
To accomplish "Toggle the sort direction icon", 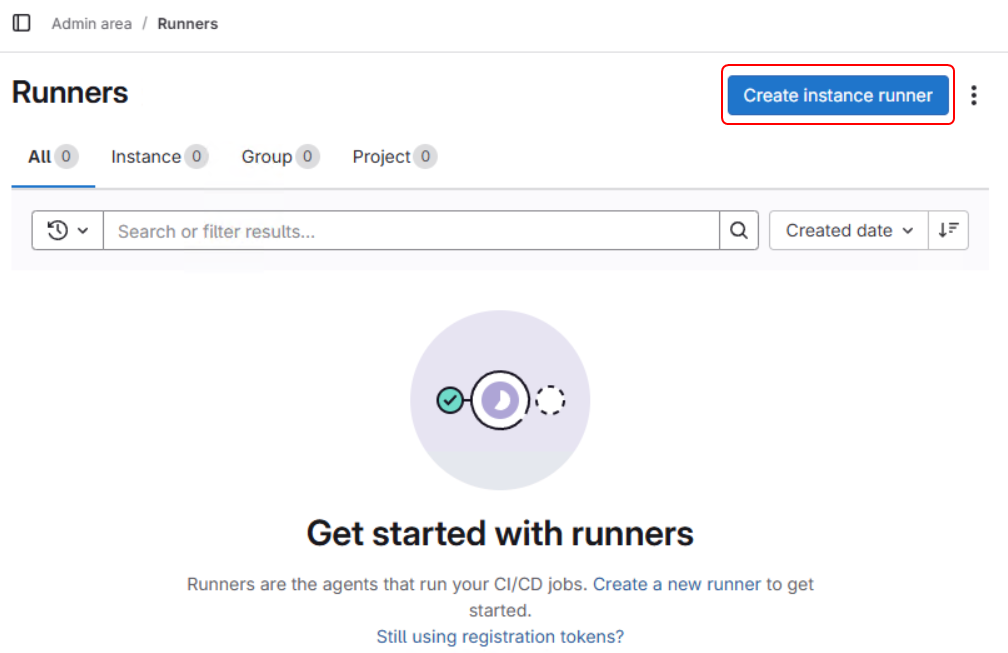I will pyautogui.click(x=948, y=231).
